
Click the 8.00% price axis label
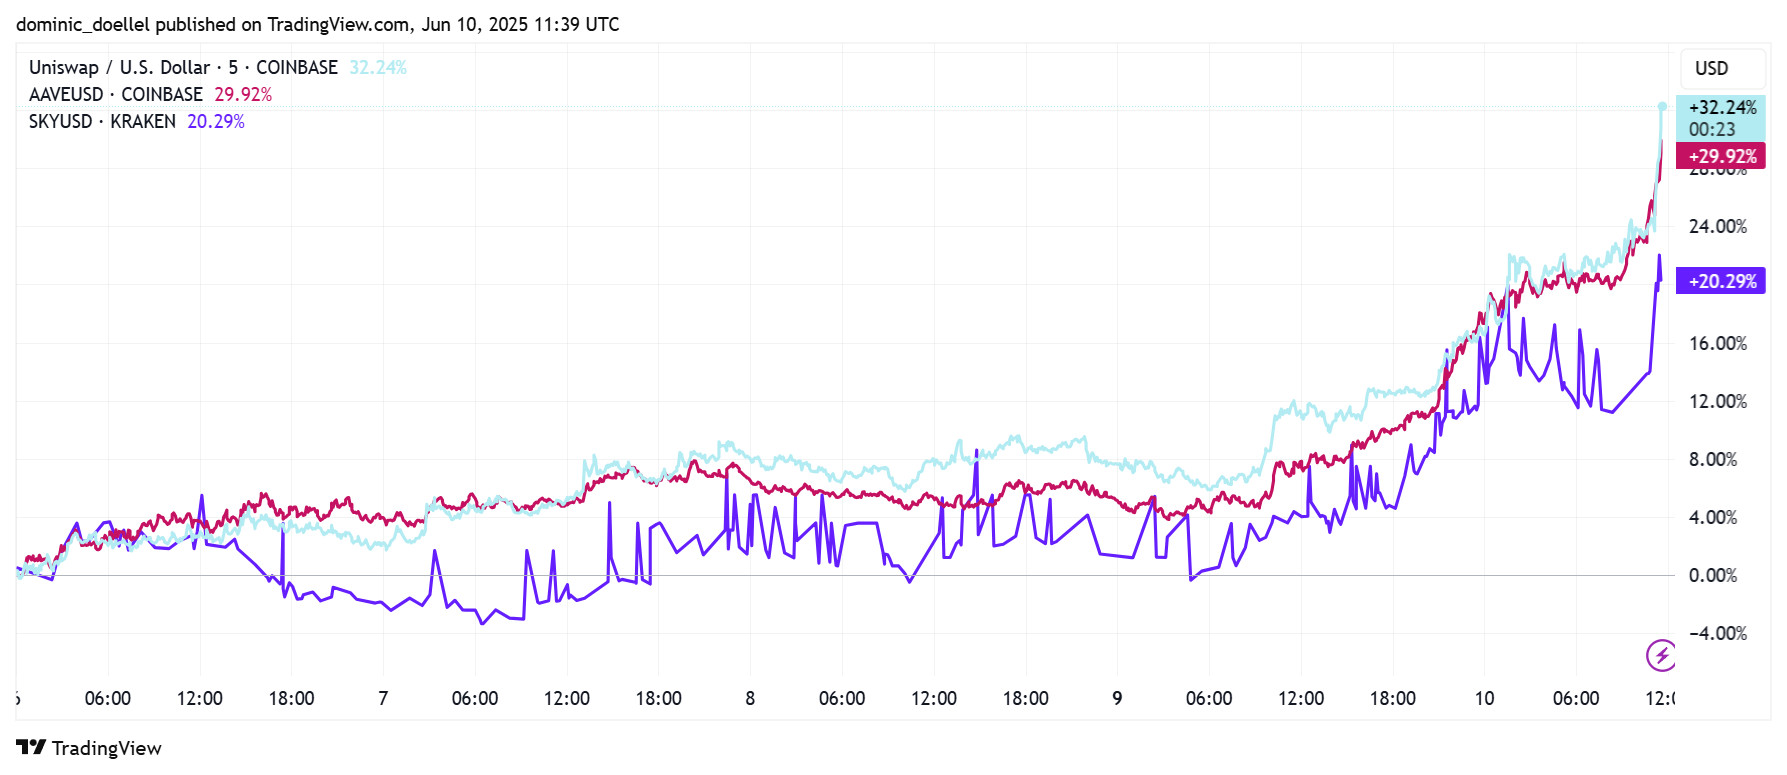click(x=1713, y=459)
